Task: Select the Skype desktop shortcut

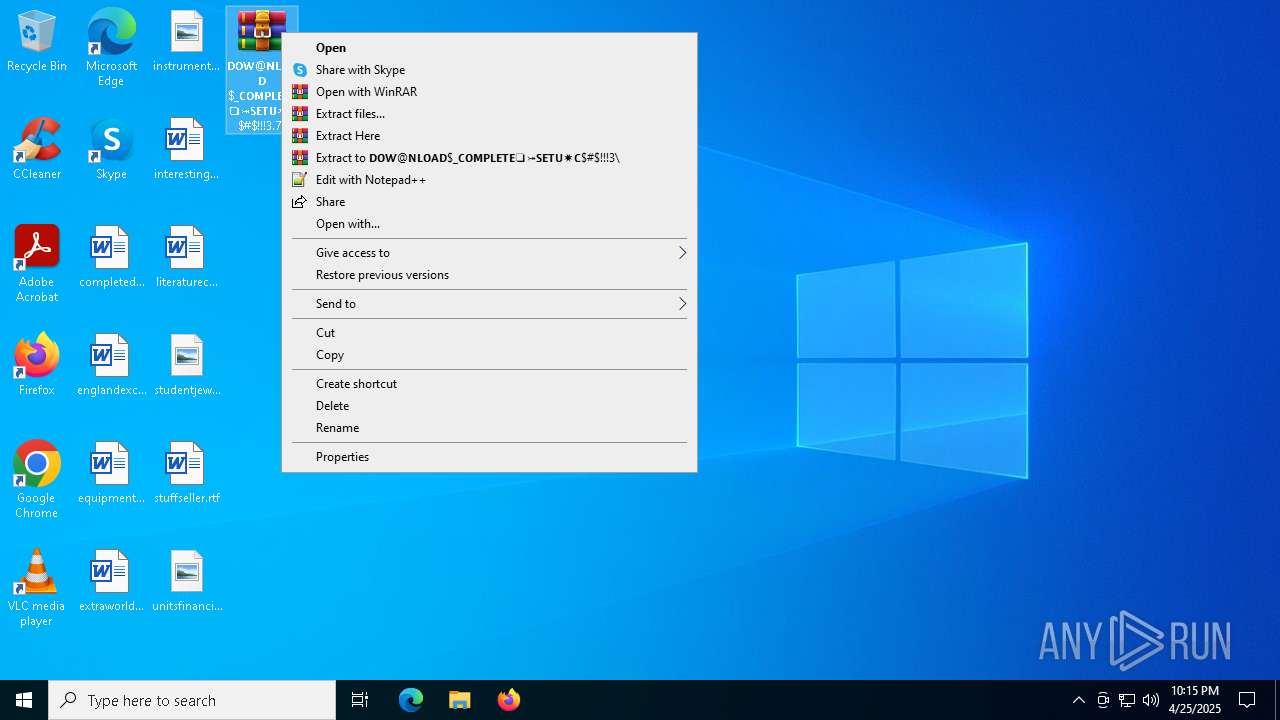Action: click(x=111, y=150)
